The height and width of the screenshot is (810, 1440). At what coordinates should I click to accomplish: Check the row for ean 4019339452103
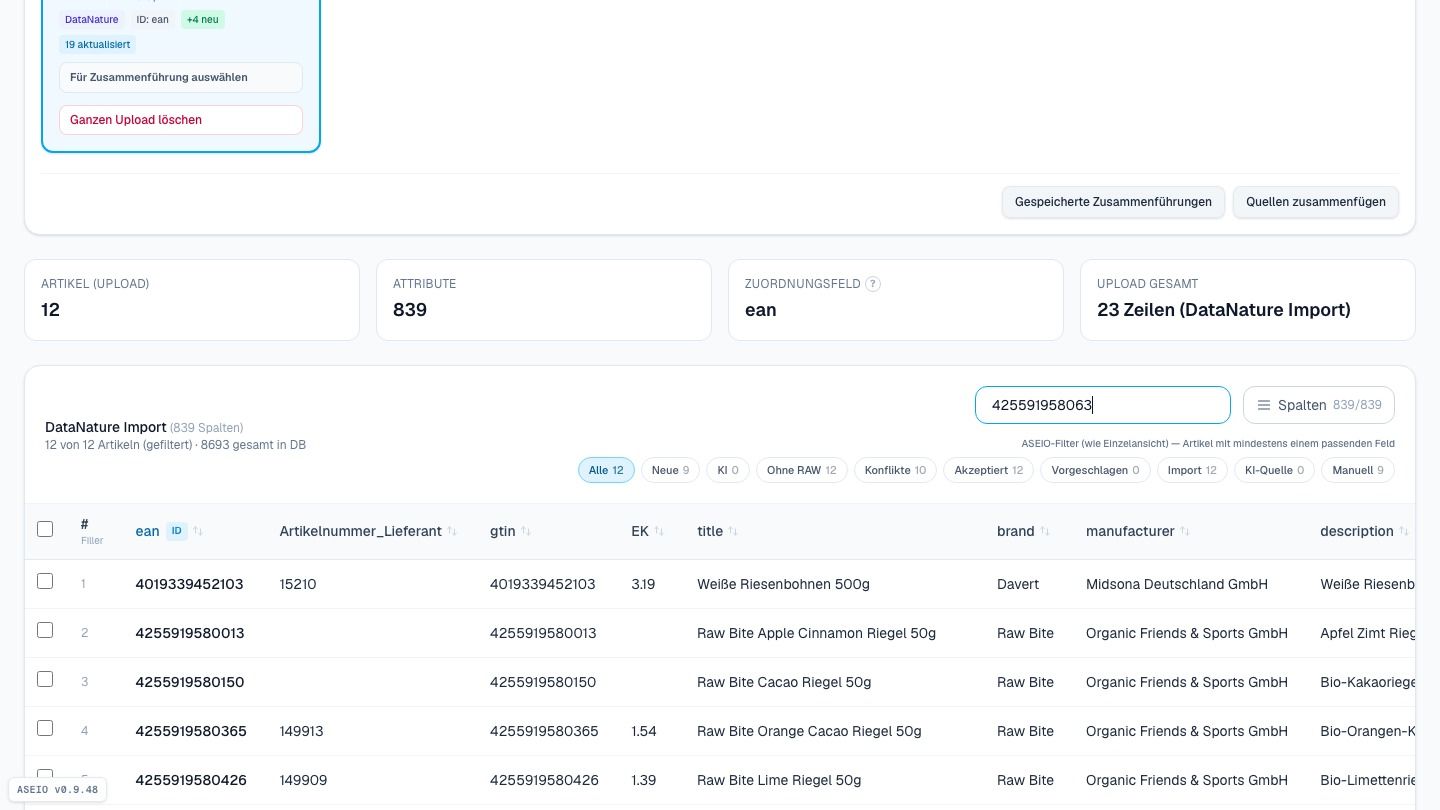[45, 581]
